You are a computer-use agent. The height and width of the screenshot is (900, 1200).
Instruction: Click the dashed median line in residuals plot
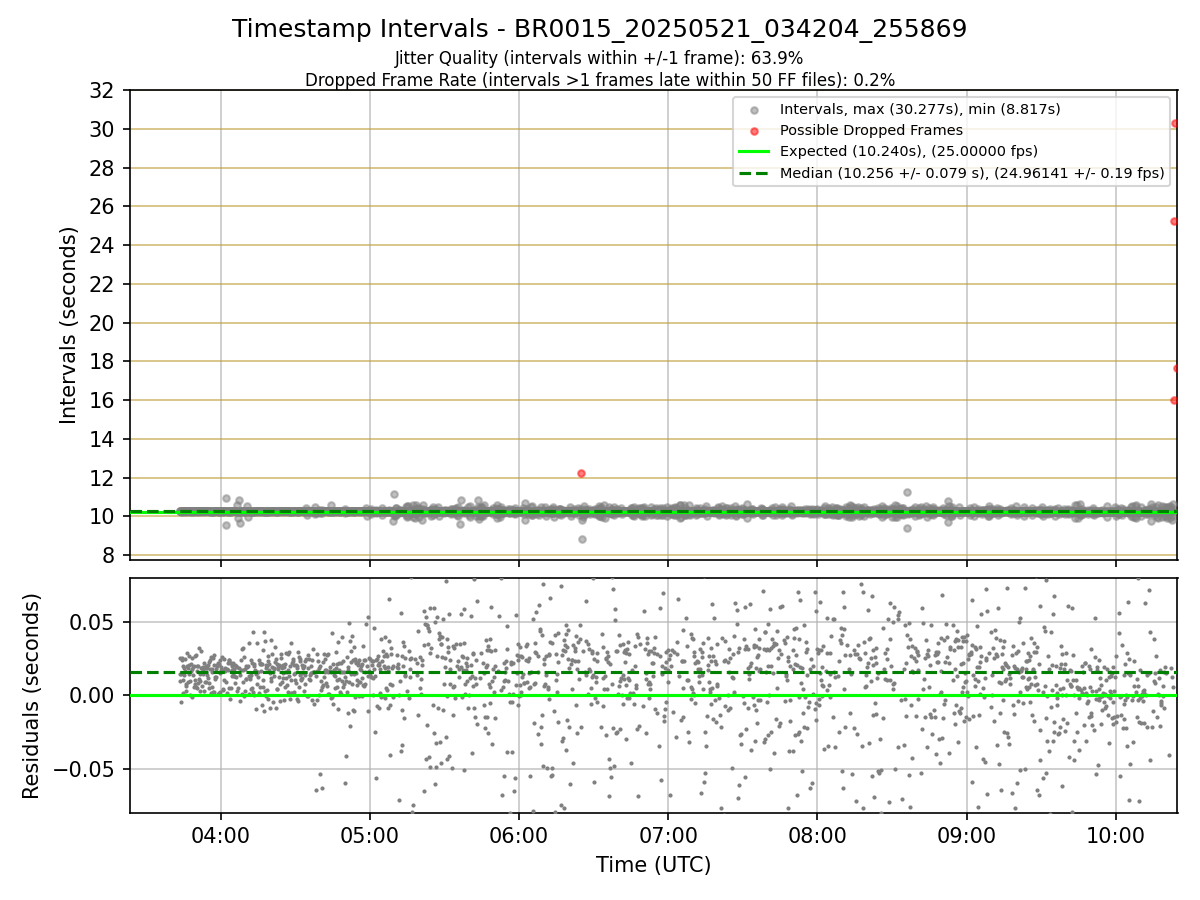[654, 672]
